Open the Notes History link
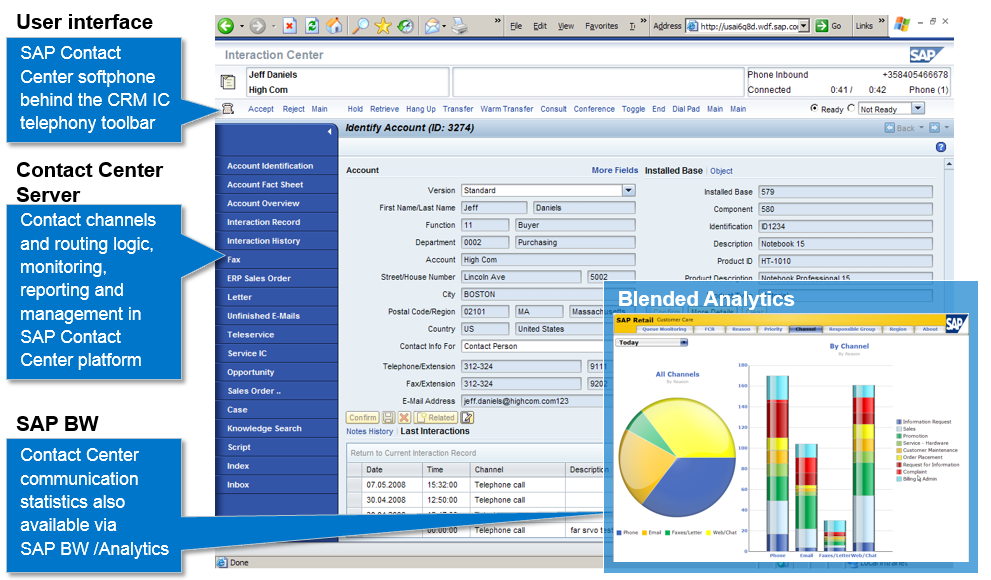 (x=370, y=431)
